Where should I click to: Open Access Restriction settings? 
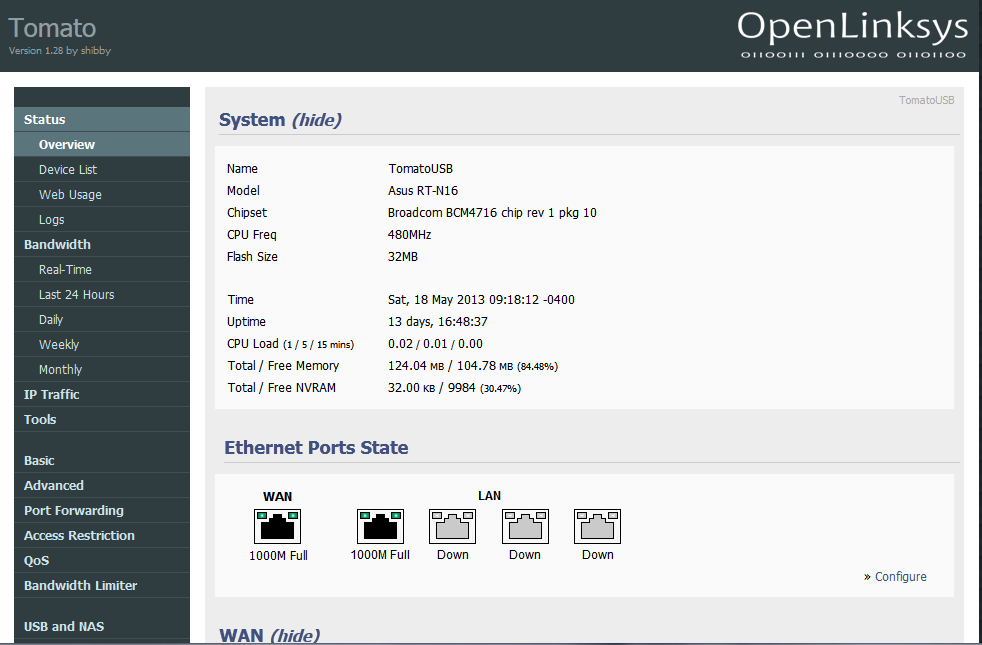point(102,536)
